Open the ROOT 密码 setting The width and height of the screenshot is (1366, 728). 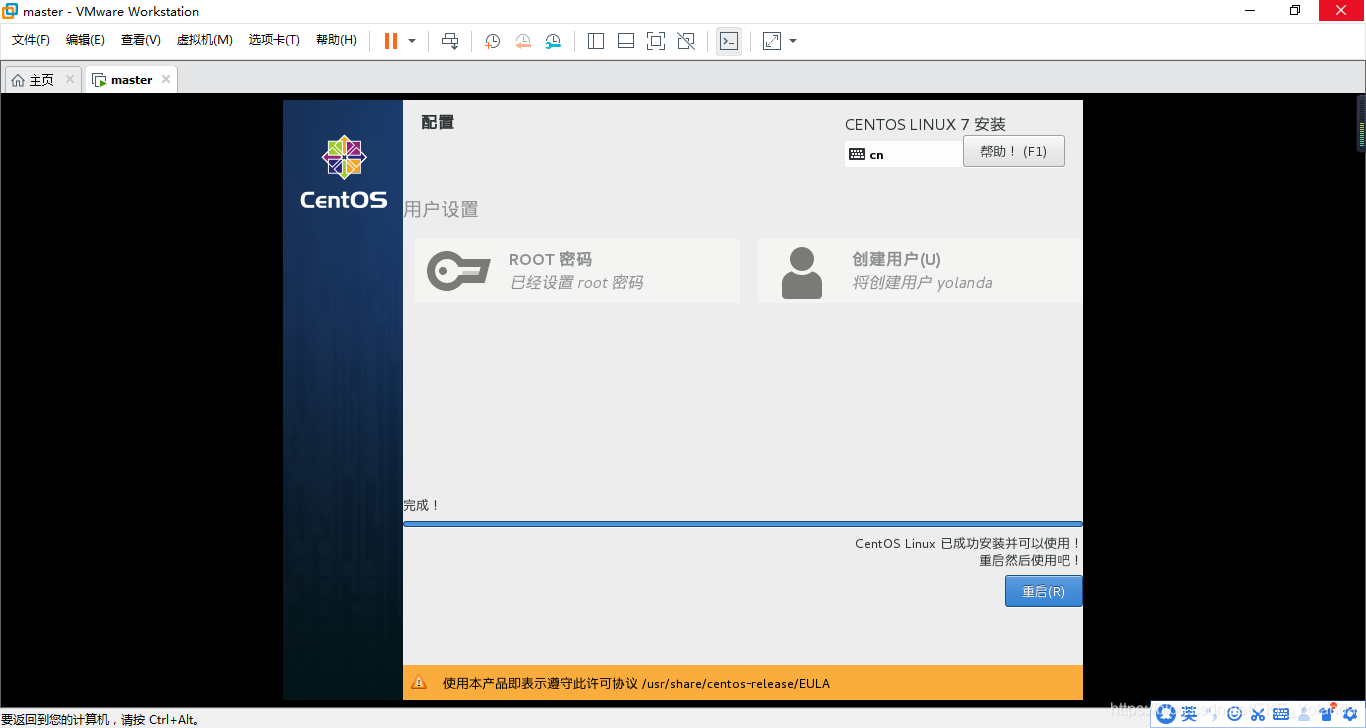pyautogui.click(x=577, y=270)
